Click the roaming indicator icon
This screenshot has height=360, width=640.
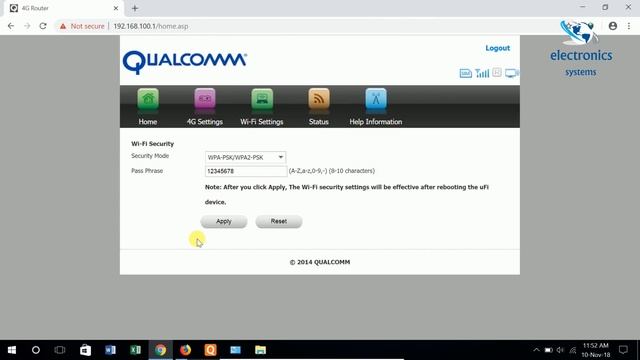click(497, 73)
